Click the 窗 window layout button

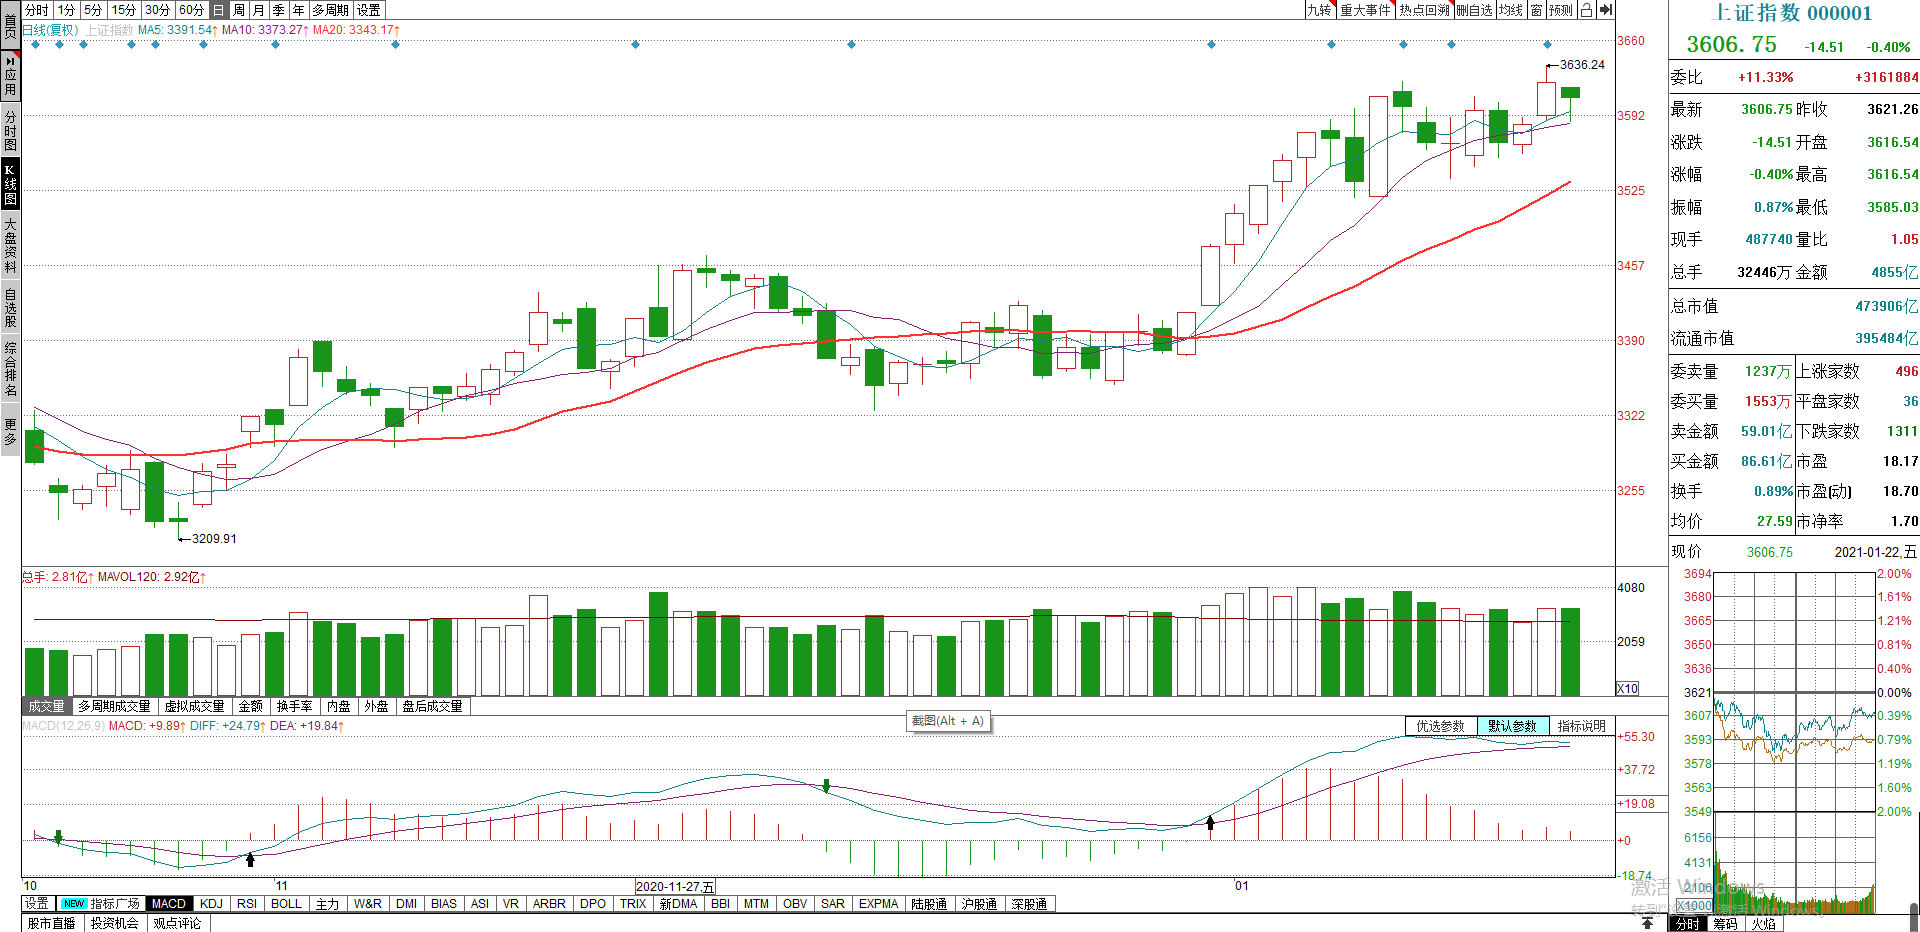point(1536,10)
